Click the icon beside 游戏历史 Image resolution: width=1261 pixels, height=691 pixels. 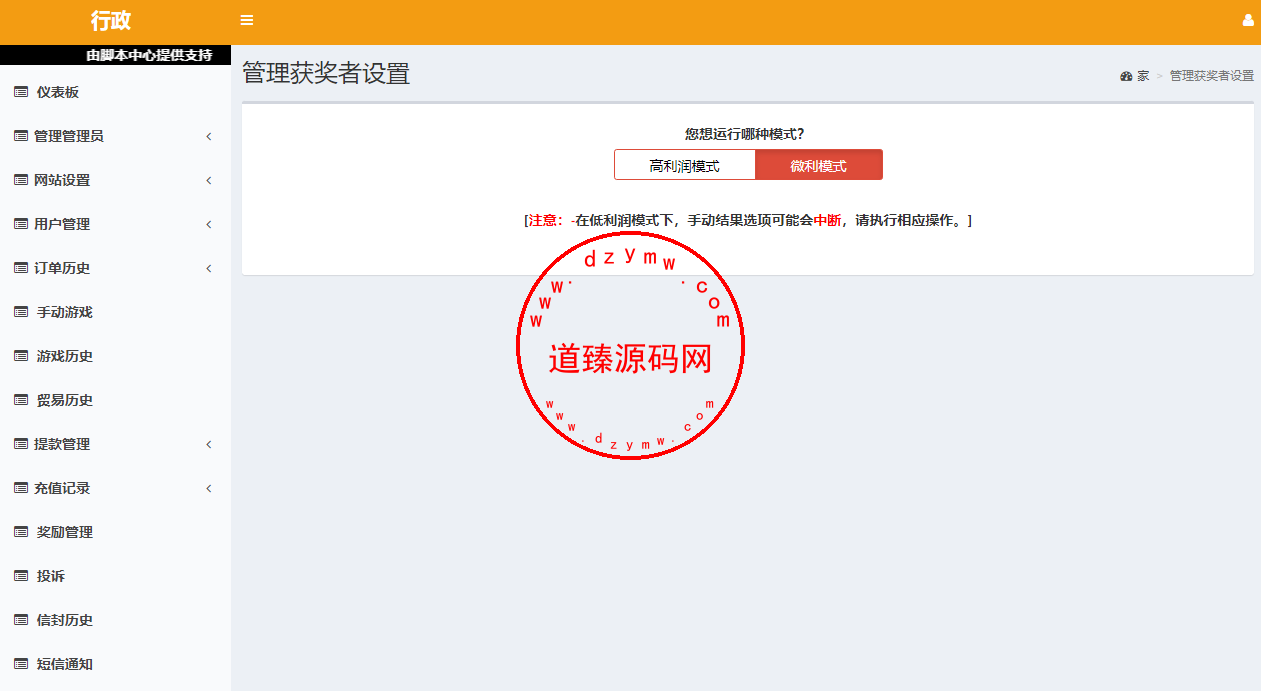point(21,356)
